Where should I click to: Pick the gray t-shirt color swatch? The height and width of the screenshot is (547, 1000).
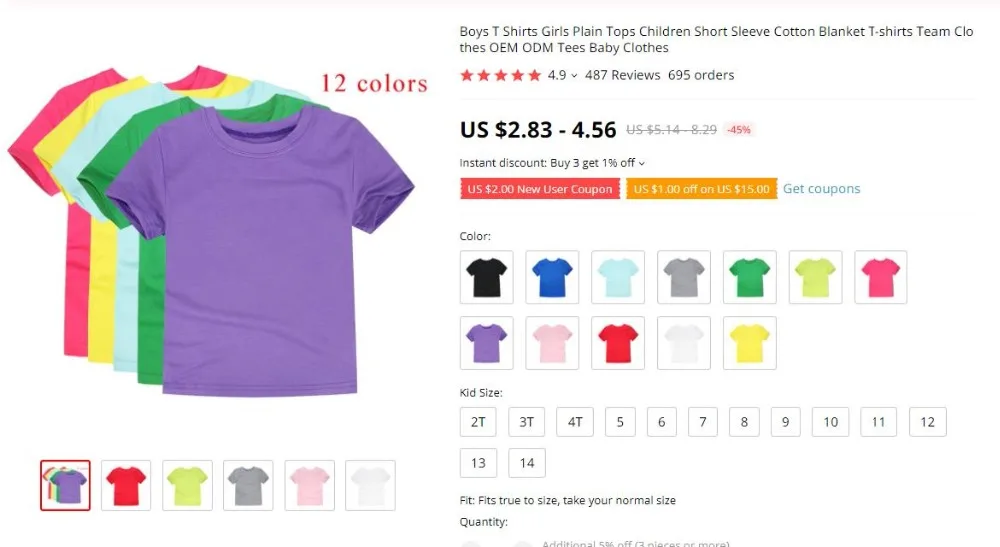click(684, 277)
